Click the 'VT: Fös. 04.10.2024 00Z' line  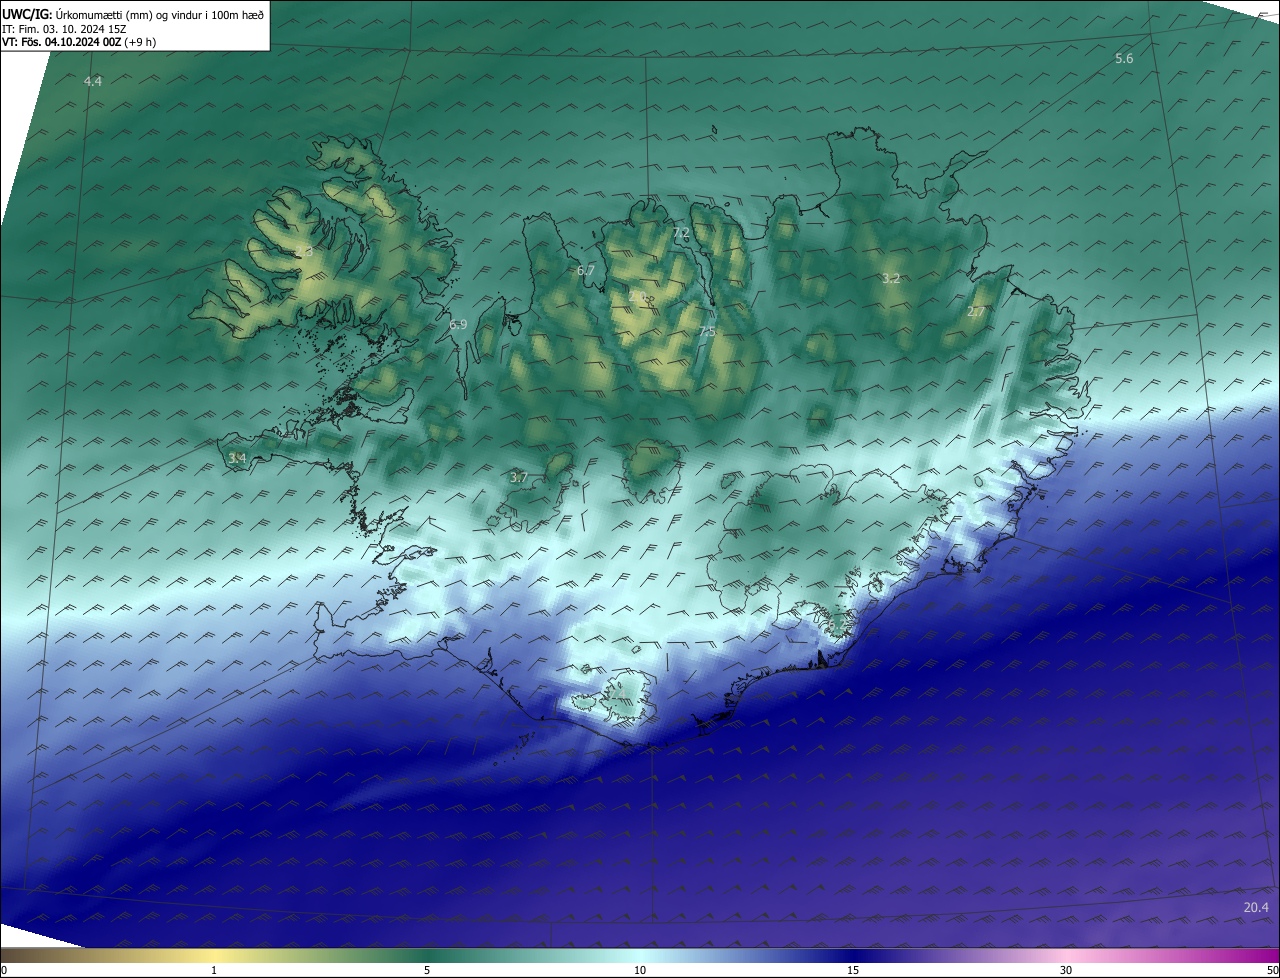(79, 42)
